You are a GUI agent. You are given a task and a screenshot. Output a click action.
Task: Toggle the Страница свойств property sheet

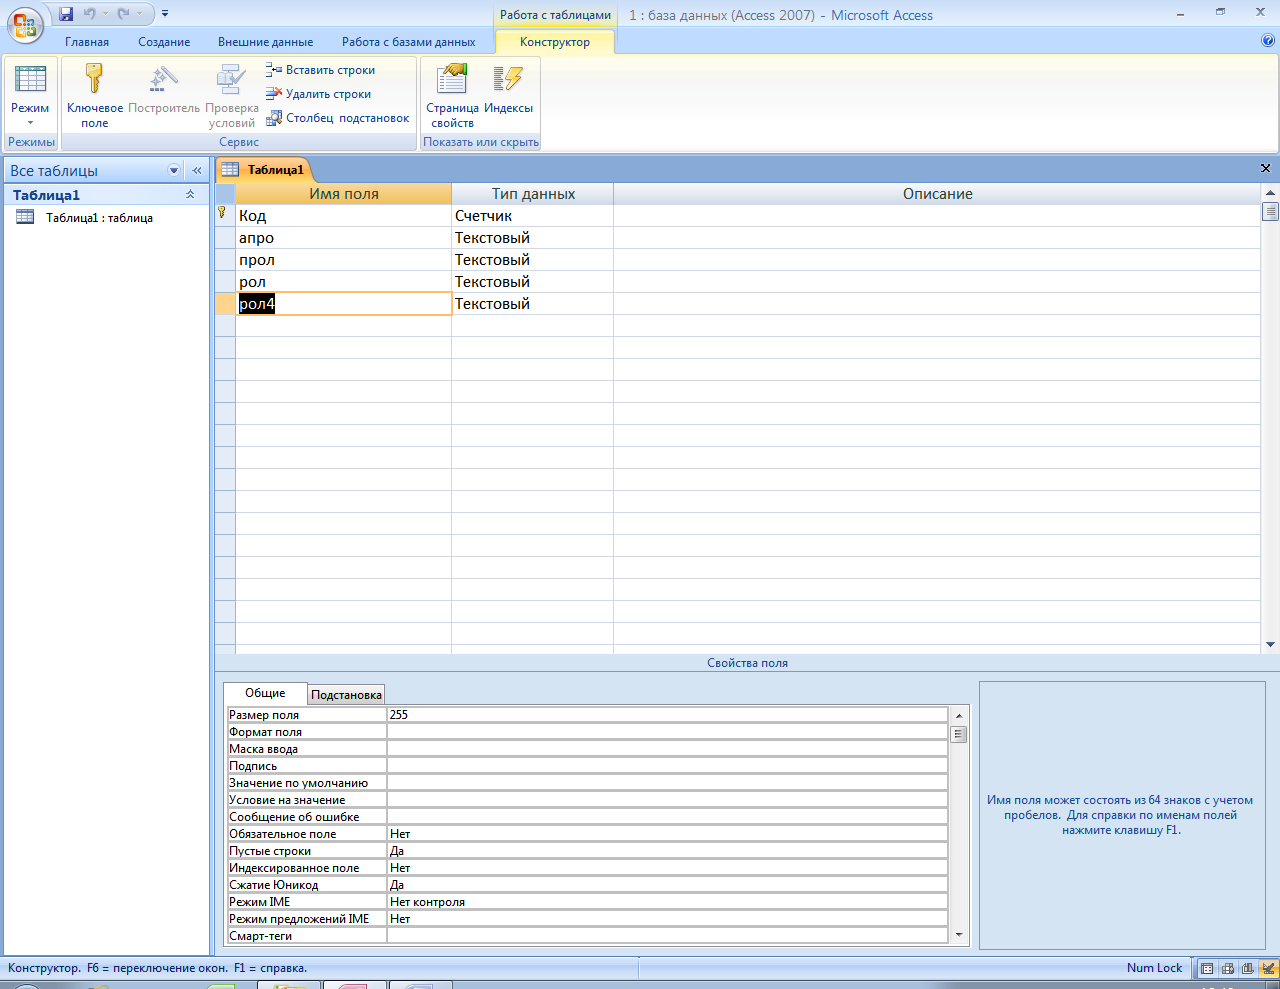(x=452, y=96)
